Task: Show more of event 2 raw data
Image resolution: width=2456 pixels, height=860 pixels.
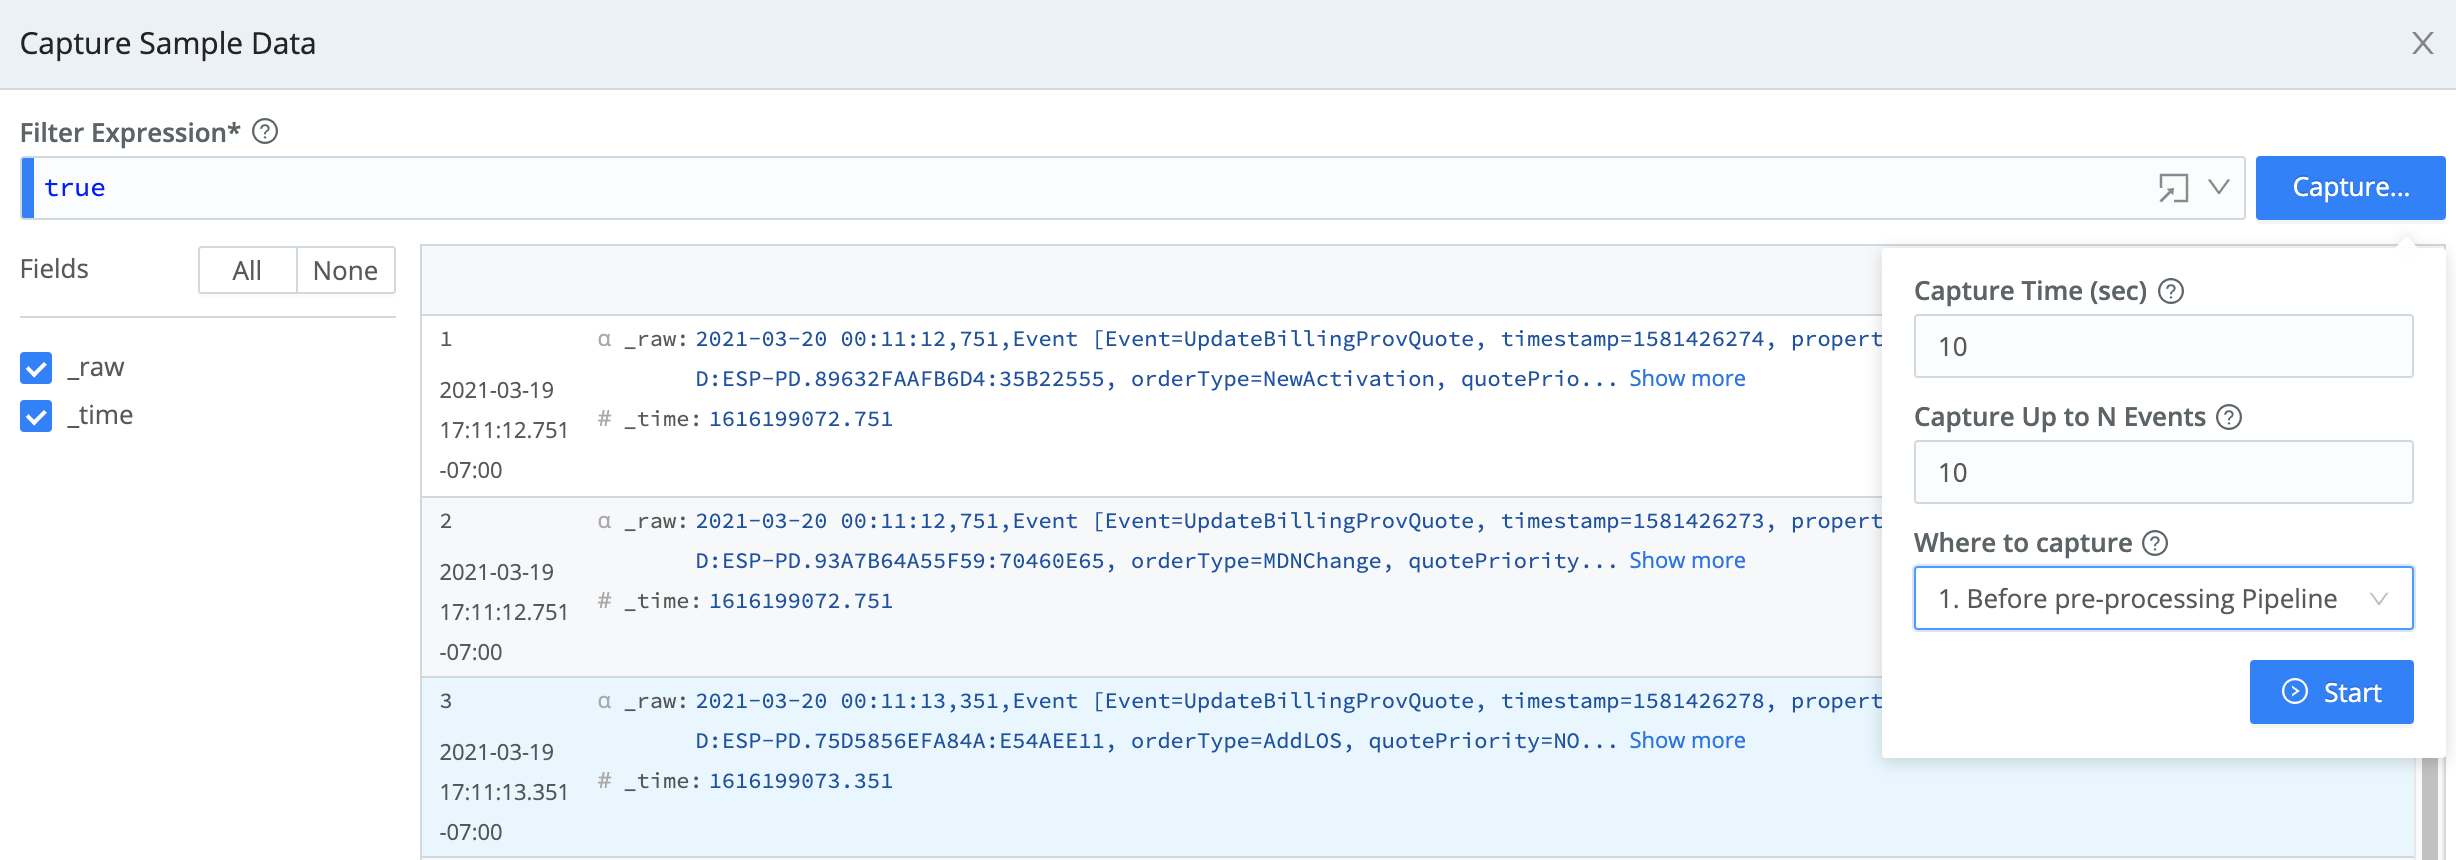Action: pyautogui.click(x=1687, y=560)
